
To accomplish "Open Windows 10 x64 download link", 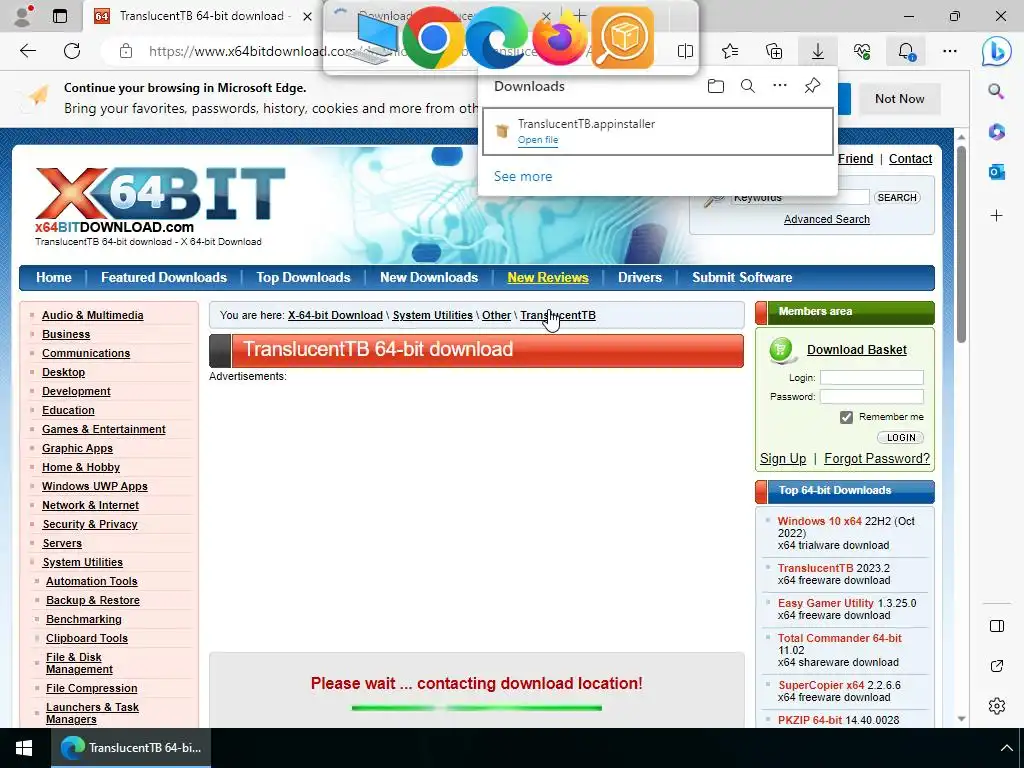I will pyautogui.click(x=820, y=521).
